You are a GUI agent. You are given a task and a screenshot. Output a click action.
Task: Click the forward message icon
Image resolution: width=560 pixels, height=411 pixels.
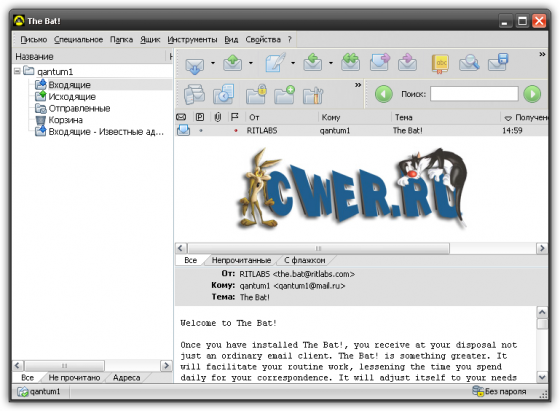click(380, 62)
